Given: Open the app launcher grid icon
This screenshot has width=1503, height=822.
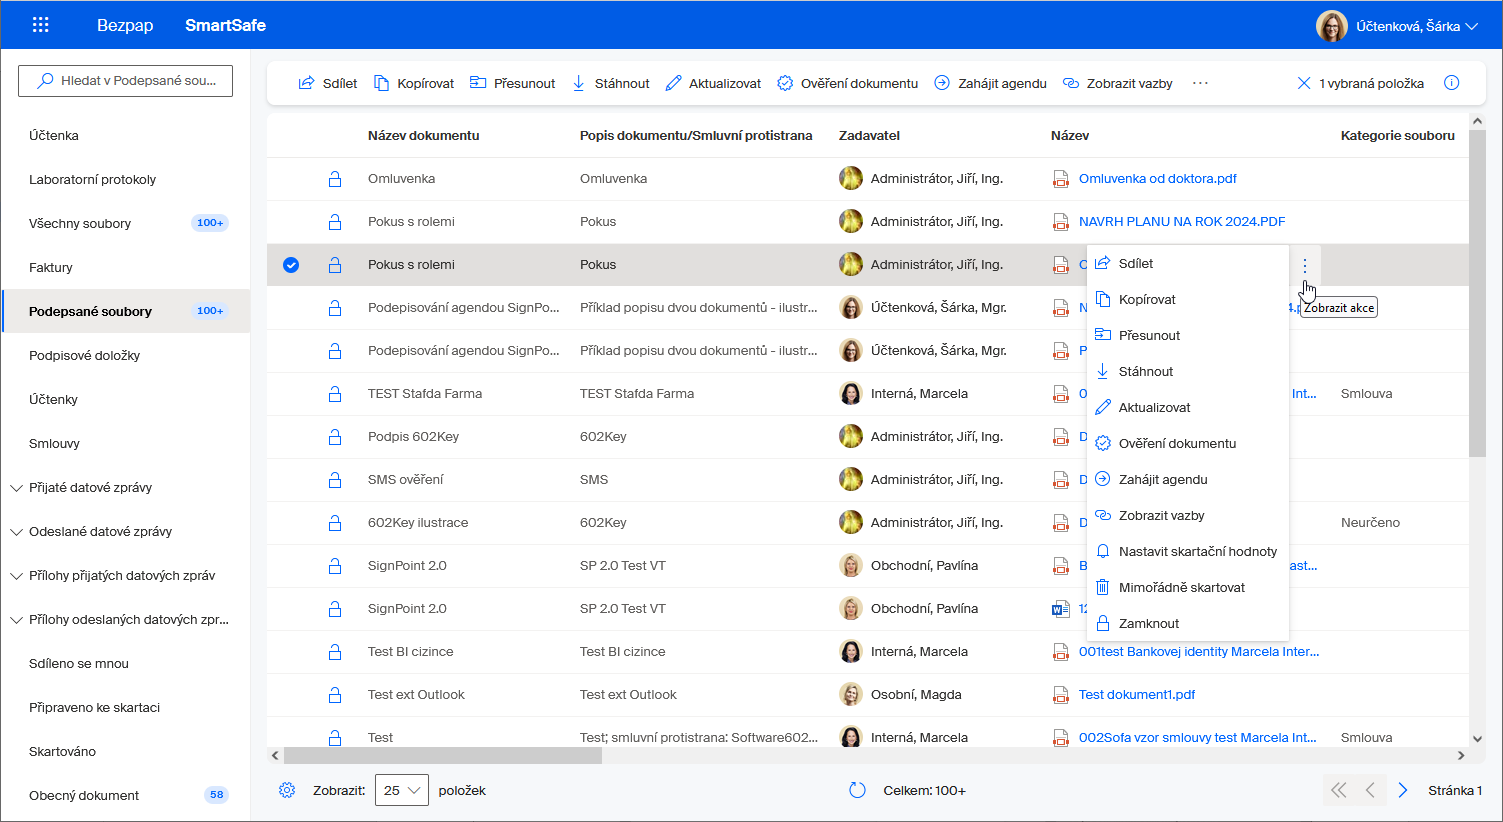Looking at the screenshot, I should 41,25.
